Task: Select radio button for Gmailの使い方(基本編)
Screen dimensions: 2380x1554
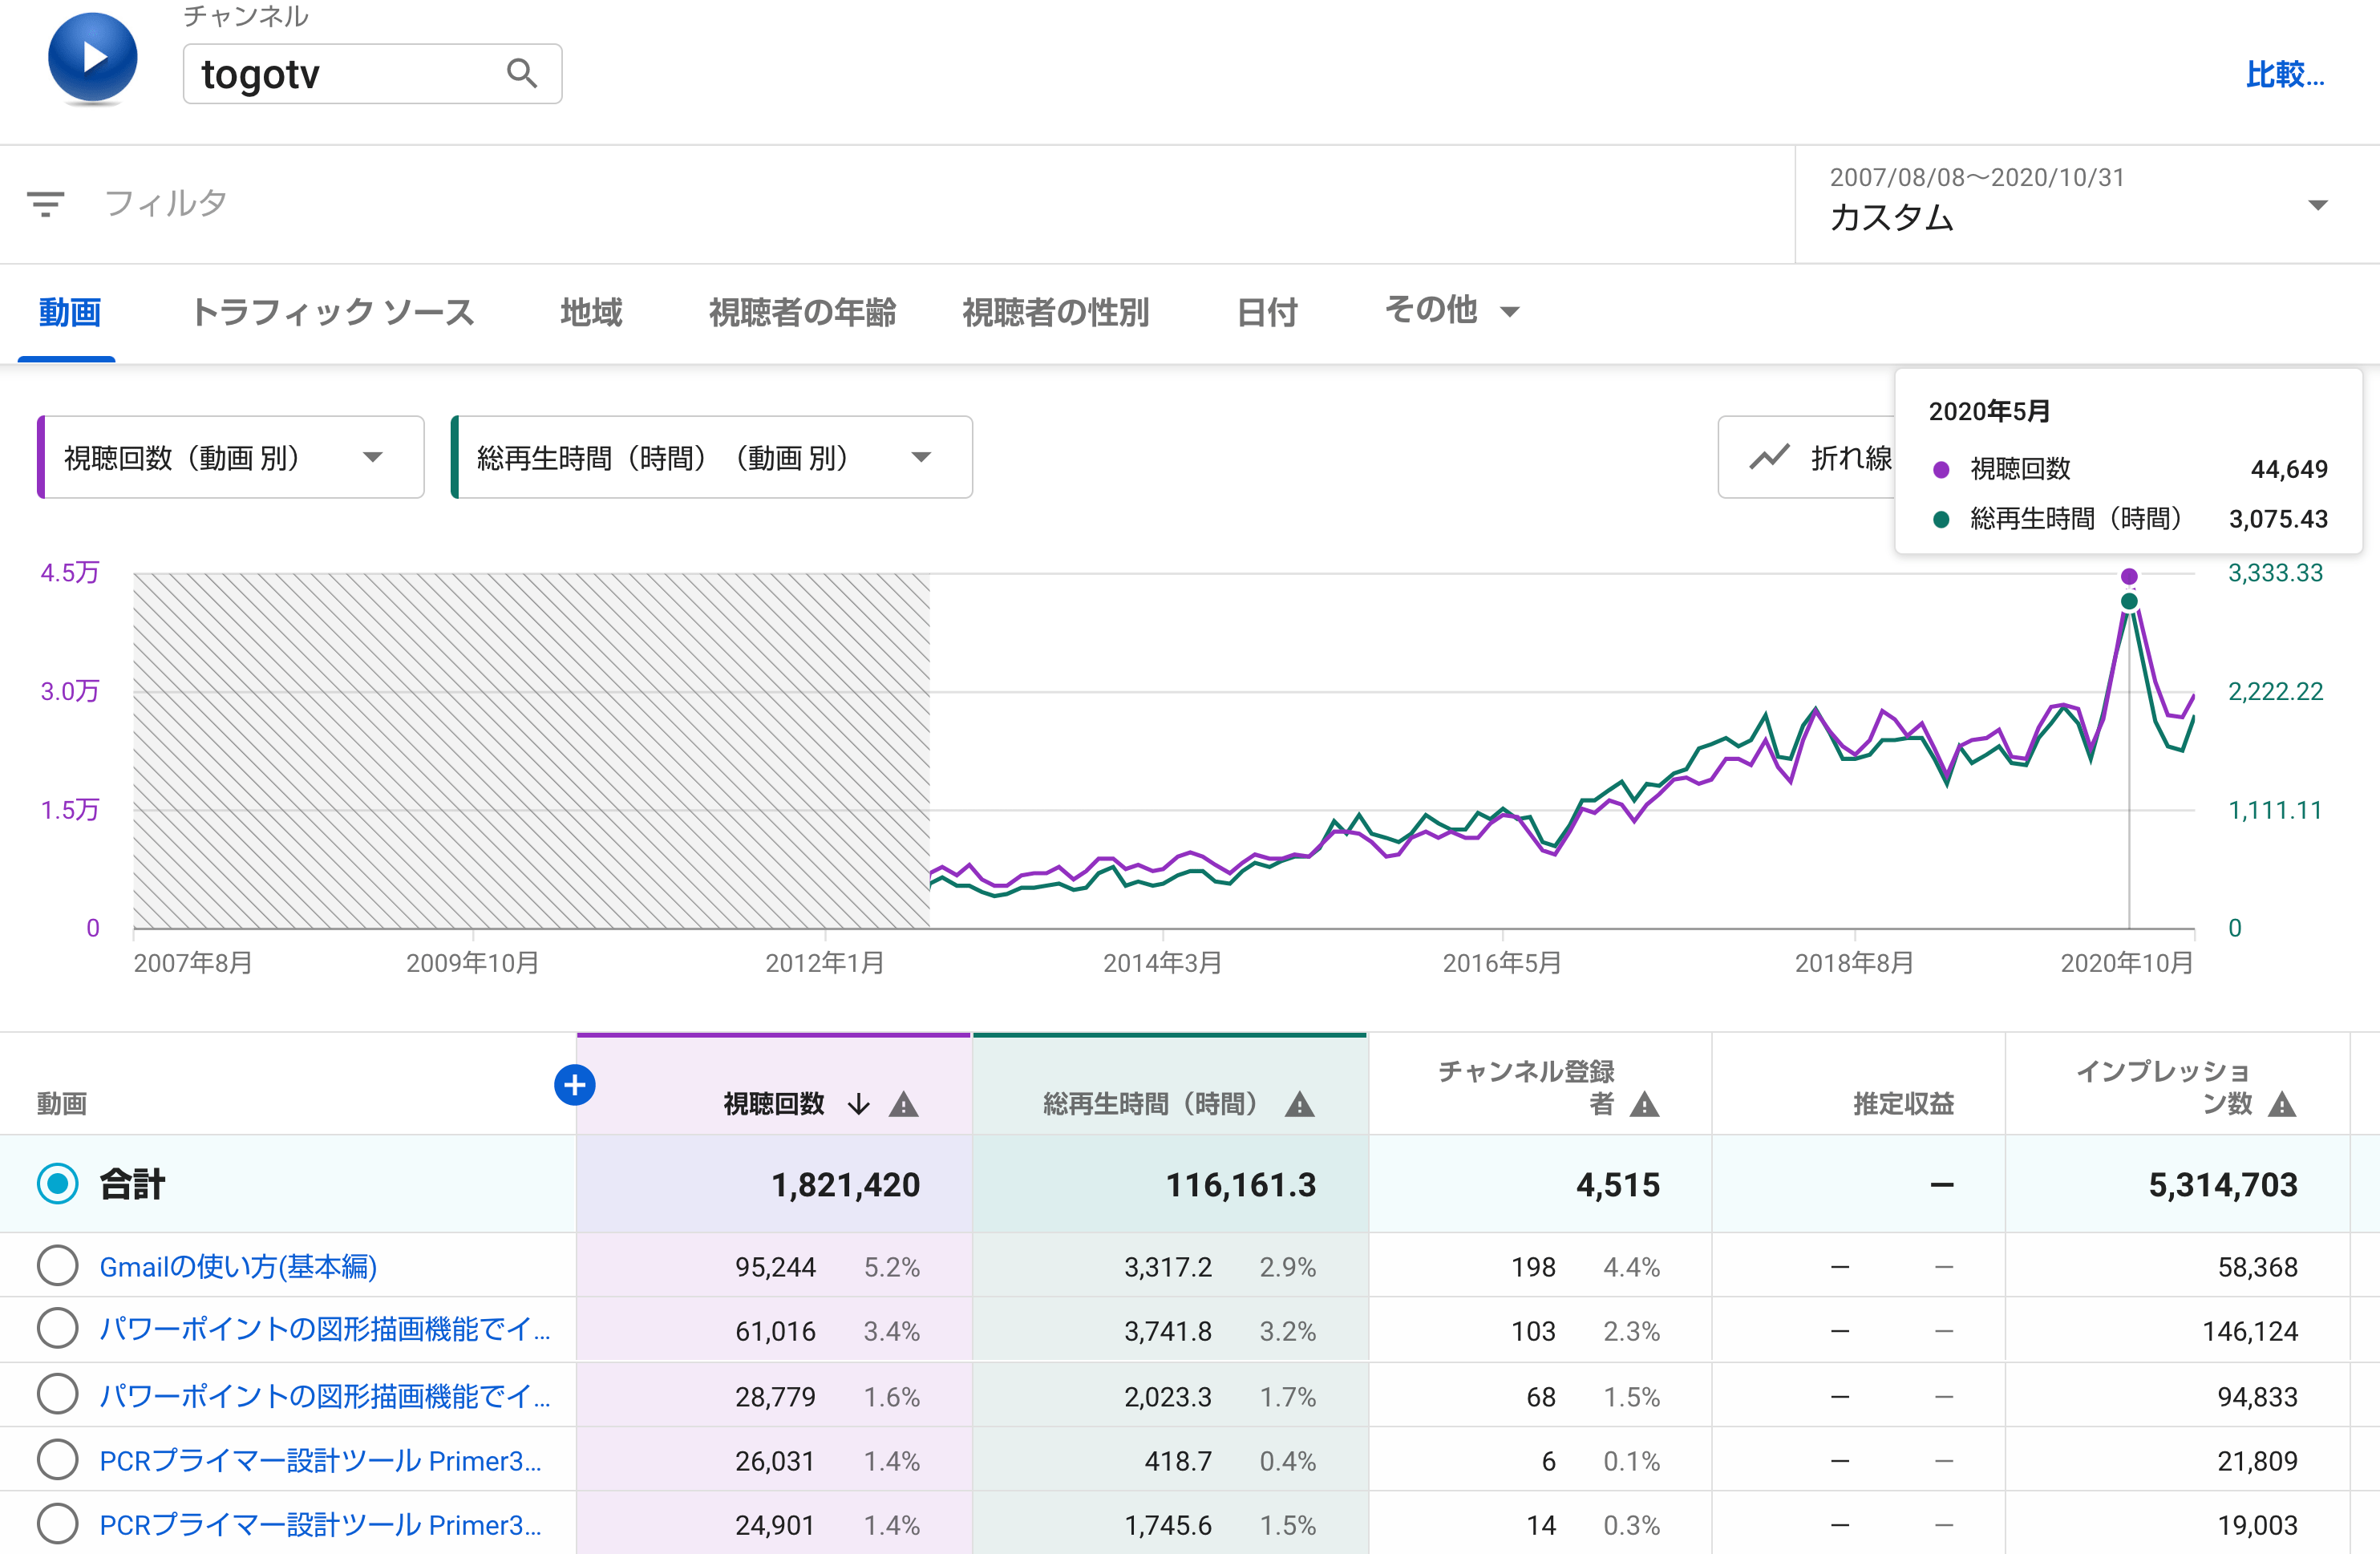Action: [57, 1266]
